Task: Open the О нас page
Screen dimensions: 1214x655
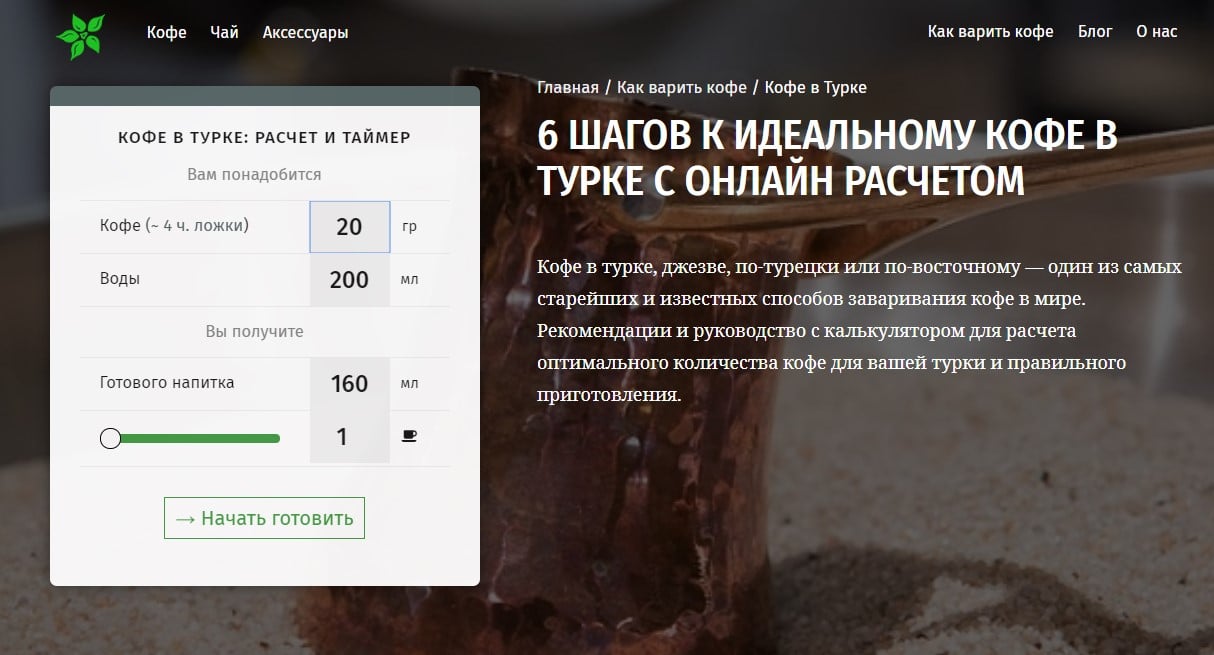Action: tap(1156, 31)
